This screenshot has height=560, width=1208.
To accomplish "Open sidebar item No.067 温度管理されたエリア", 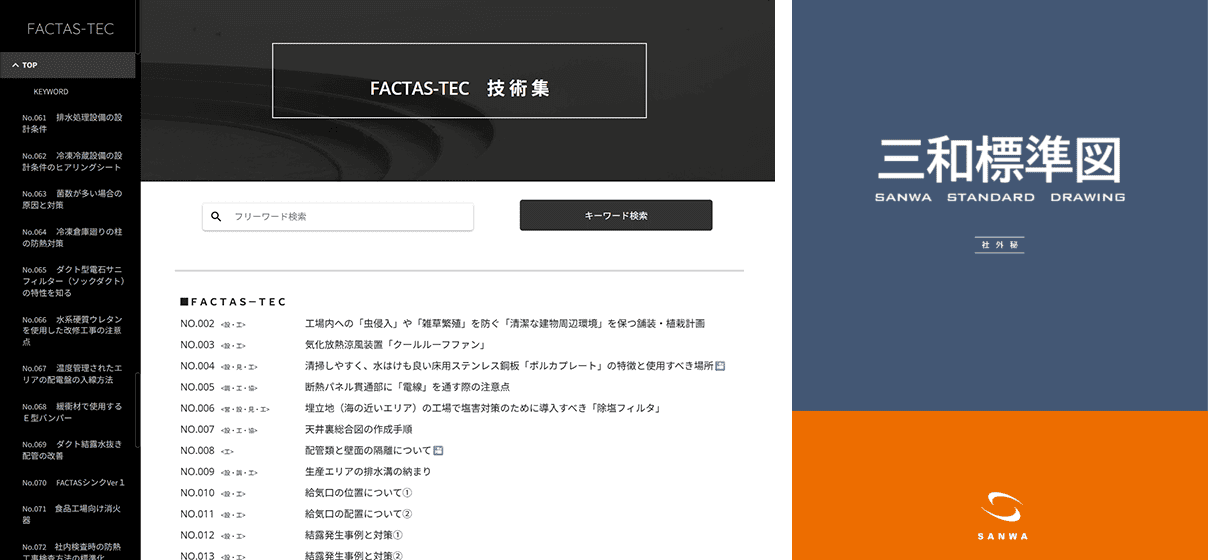I will 72,374.
